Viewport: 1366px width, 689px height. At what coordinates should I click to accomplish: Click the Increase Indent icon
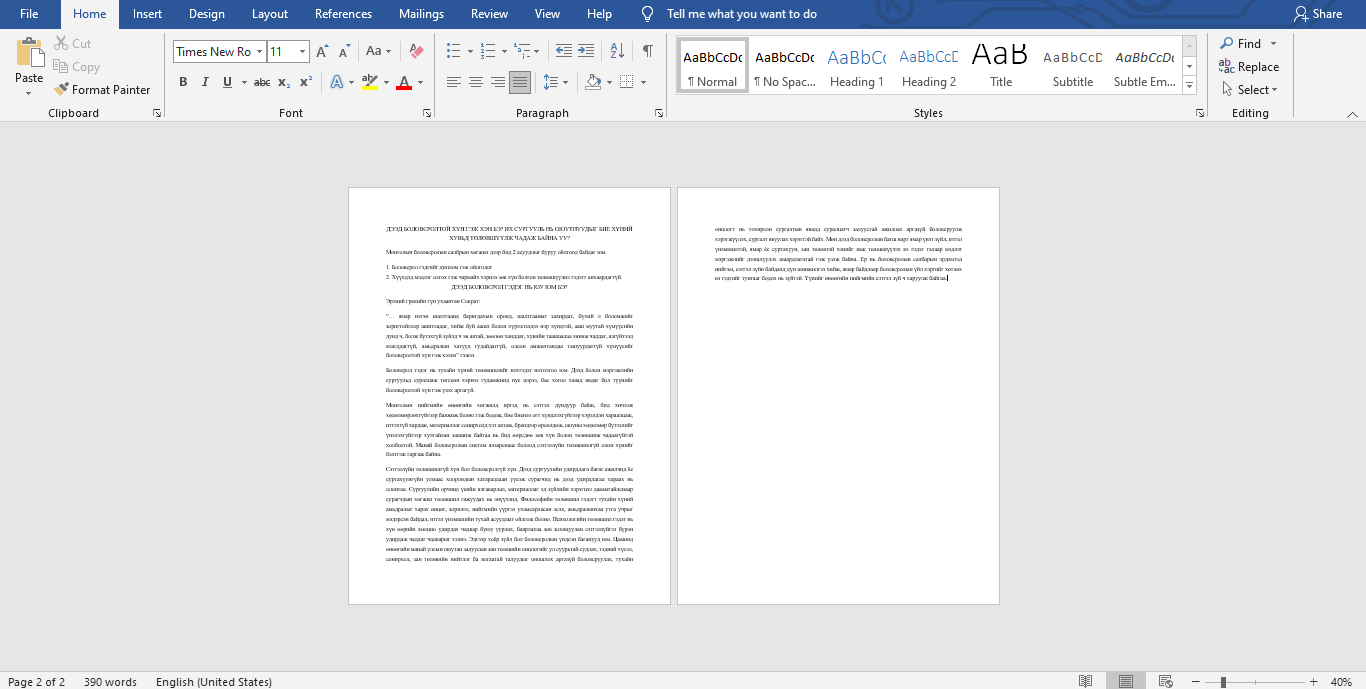(585, 51)
